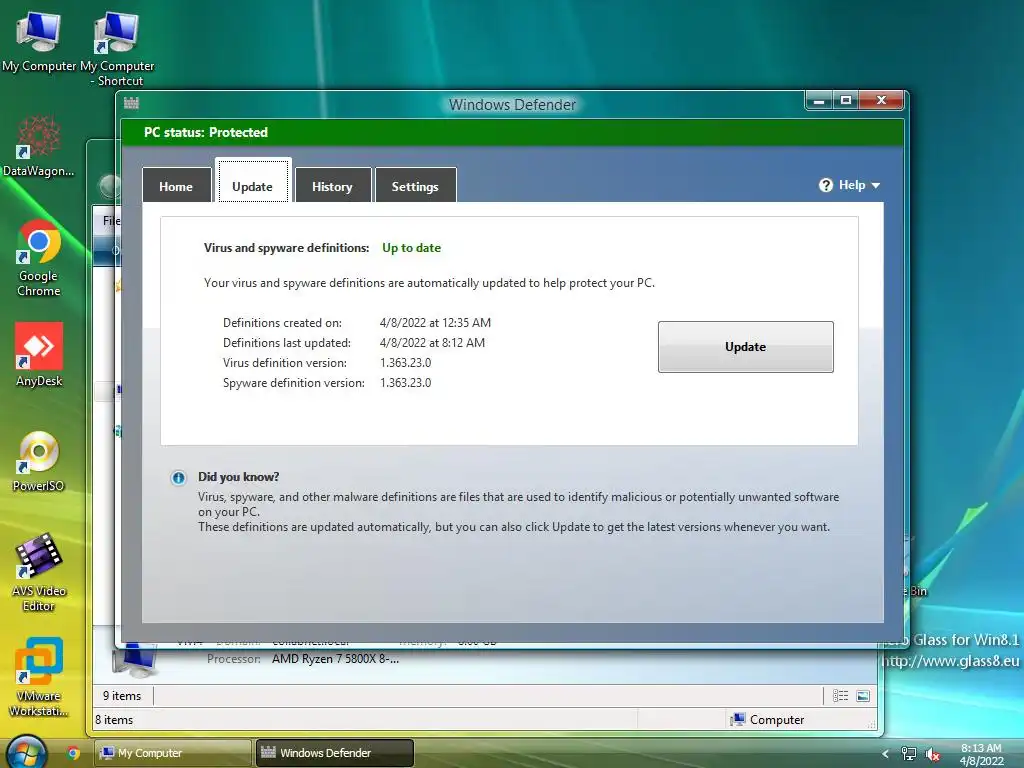Screen dimensions: 1024x768
Task: Expand the Help dropdown arrow
Action: click(x=876, y=185)
